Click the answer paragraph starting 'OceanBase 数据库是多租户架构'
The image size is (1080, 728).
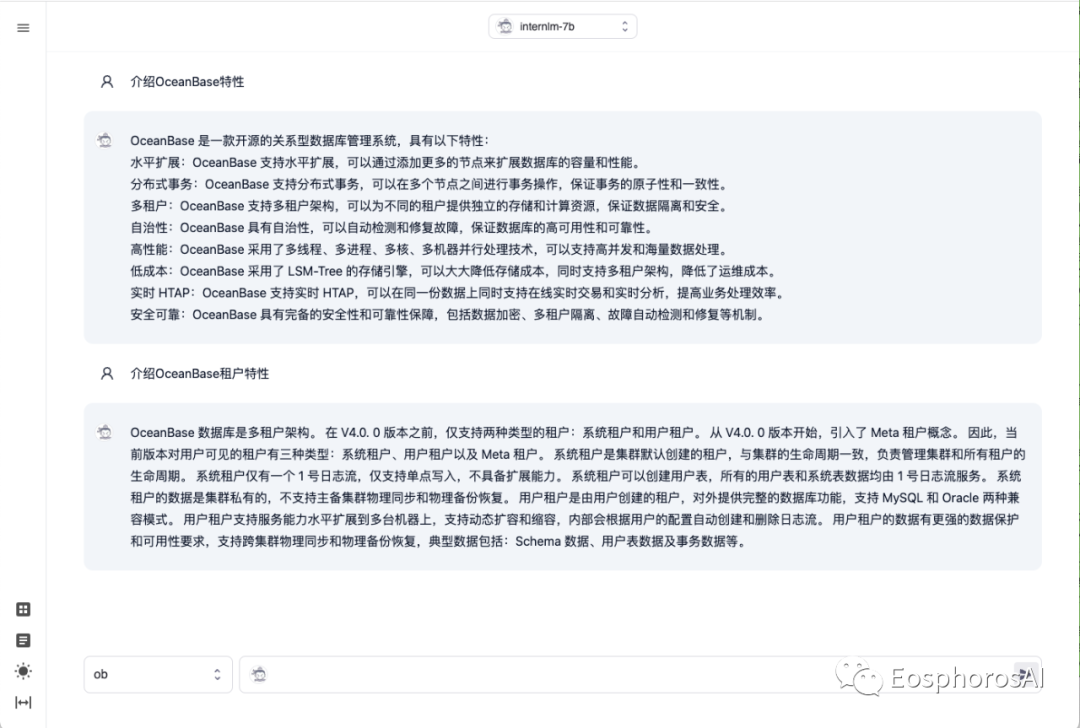[577, 487]
